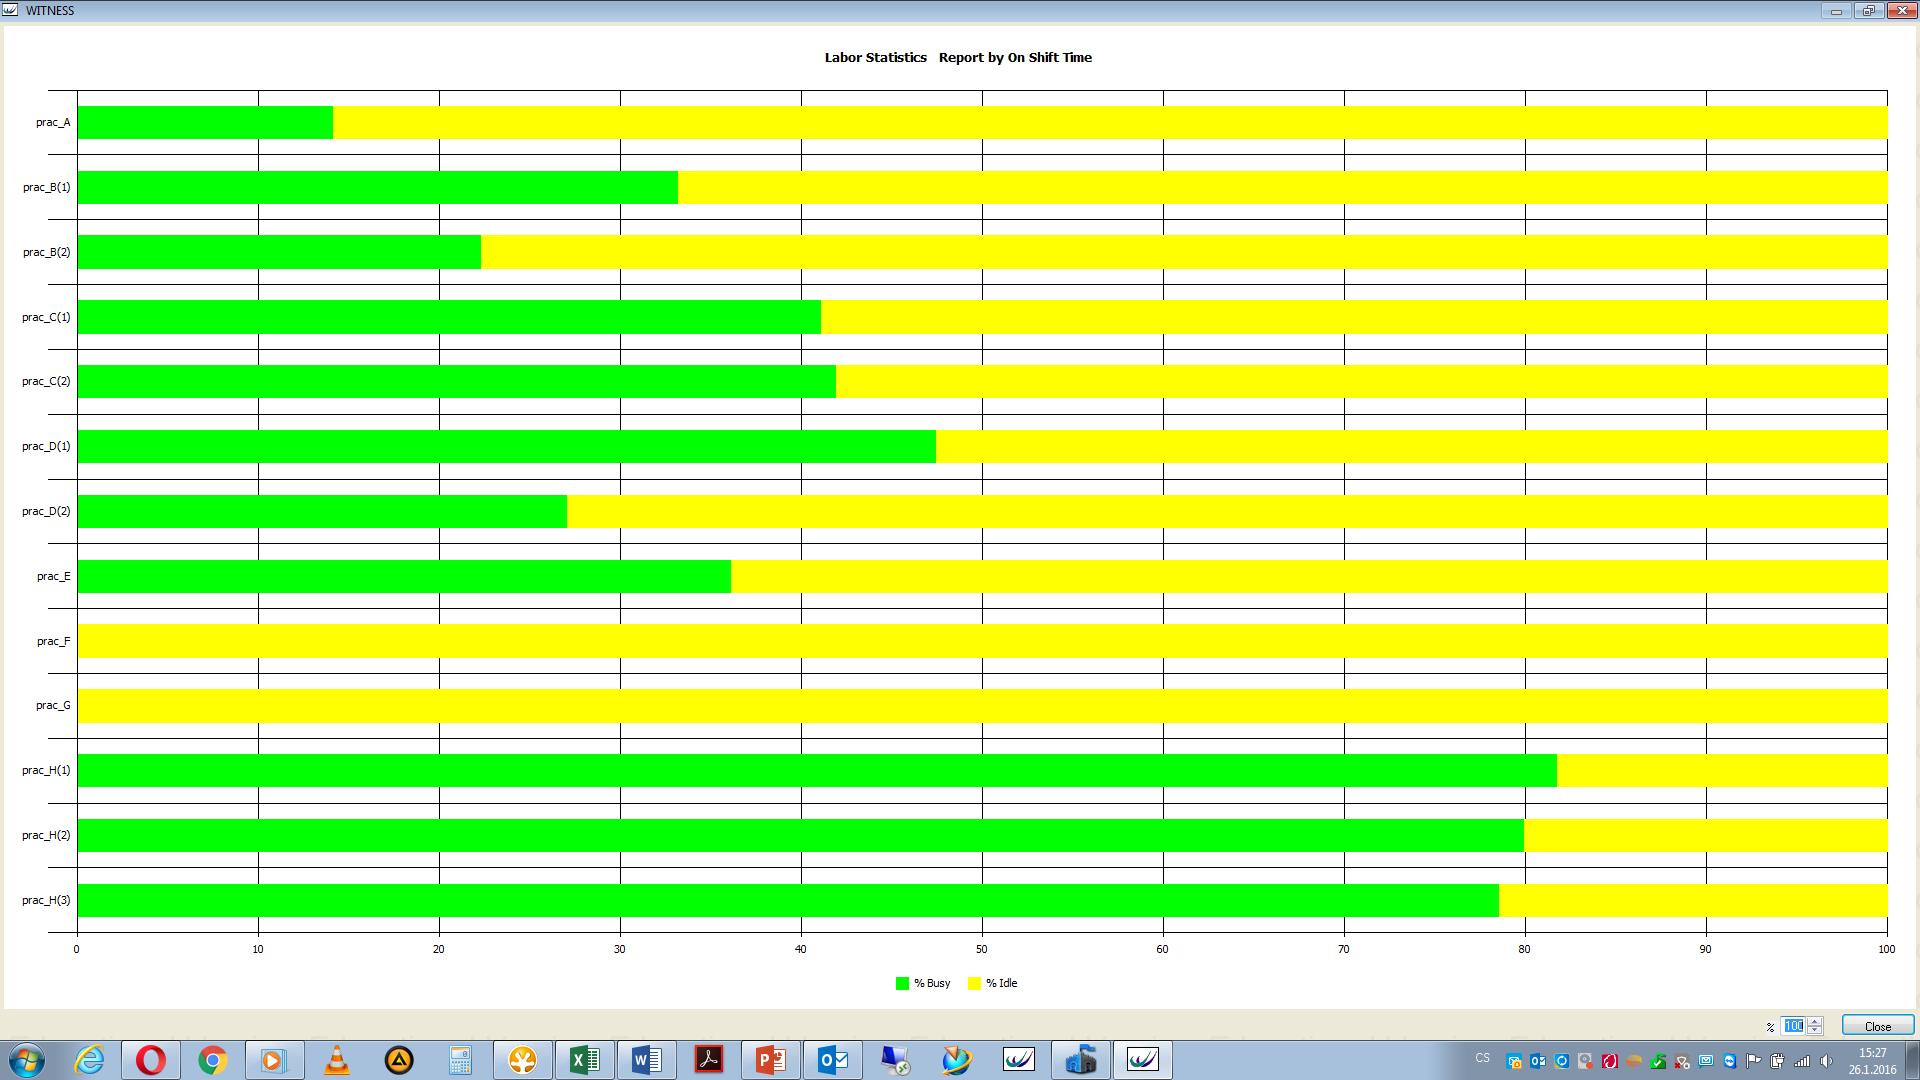The width and height of the screenshot is (1920, 1080).
Task: Click the green busy bar of prac_H(1)
Action: pos(817,770)
